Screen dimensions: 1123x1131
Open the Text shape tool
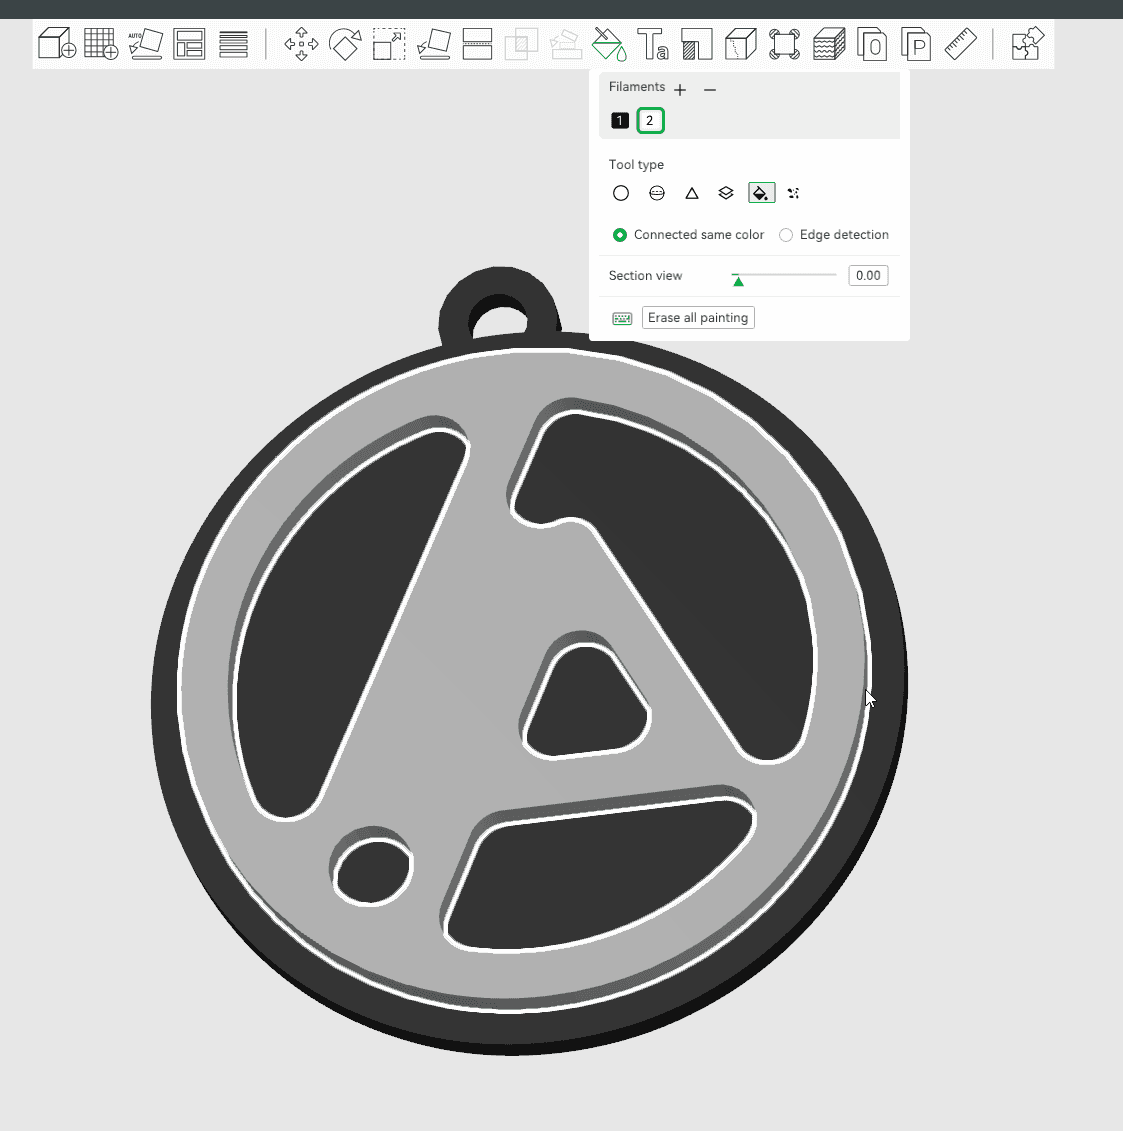653,44
